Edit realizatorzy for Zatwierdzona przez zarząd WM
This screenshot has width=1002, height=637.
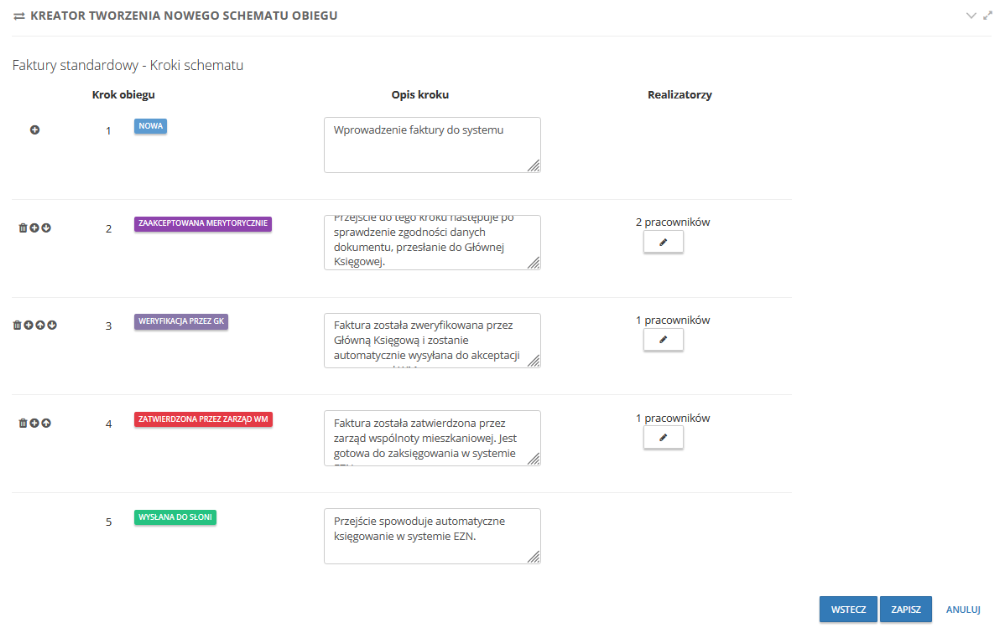click(663, 438)
